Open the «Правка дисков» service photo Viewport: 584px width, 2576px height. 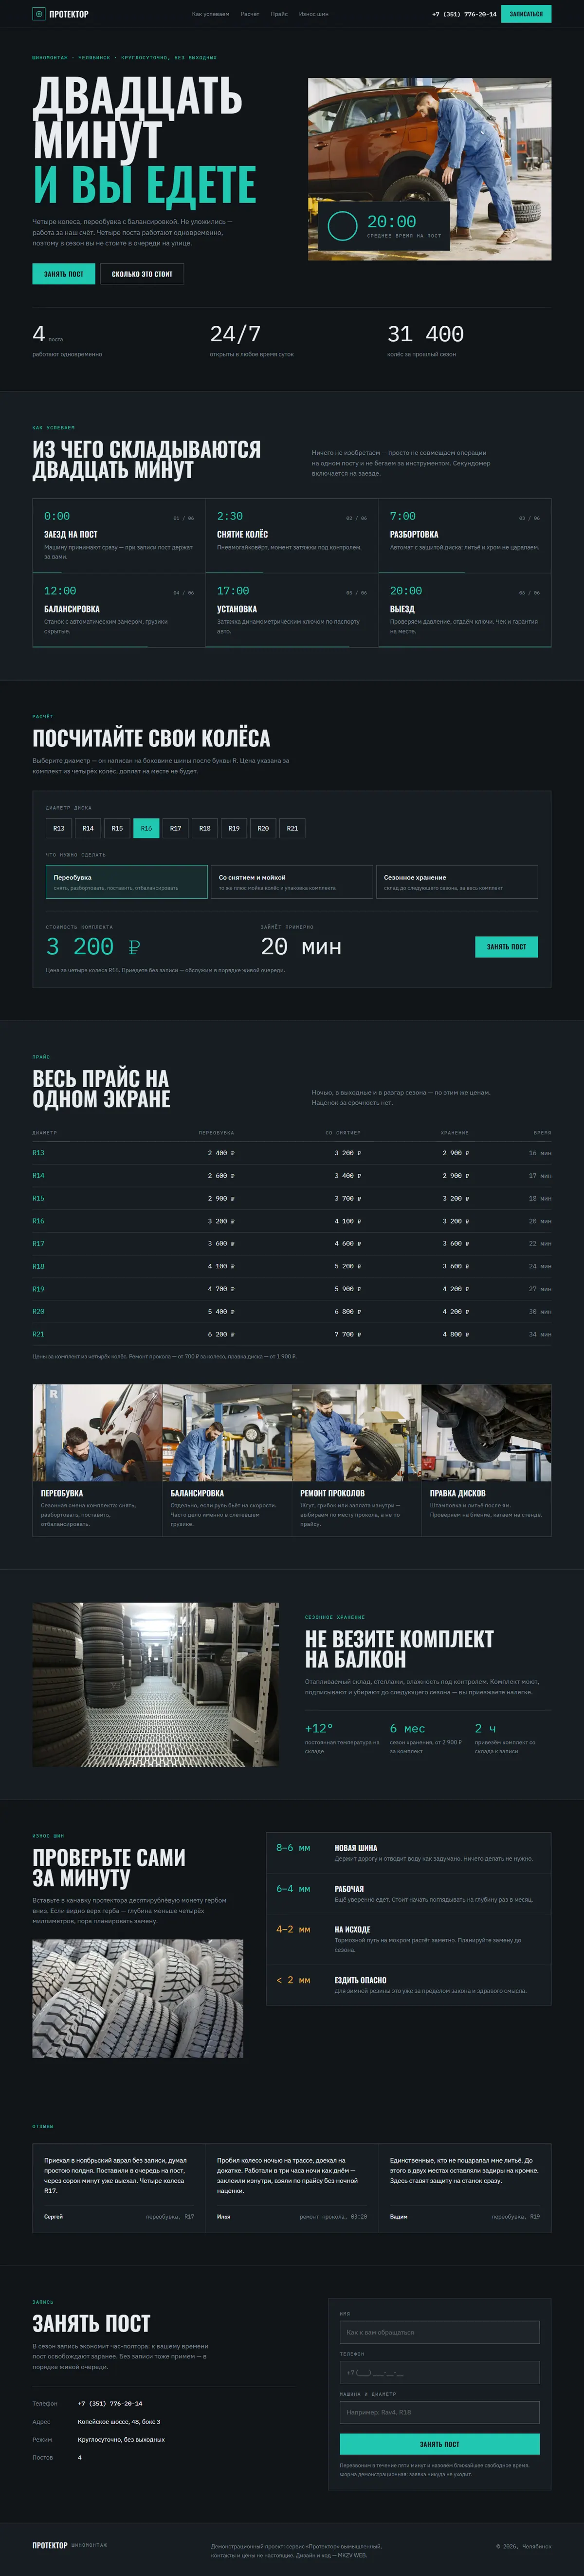(x=486, y=1432)
